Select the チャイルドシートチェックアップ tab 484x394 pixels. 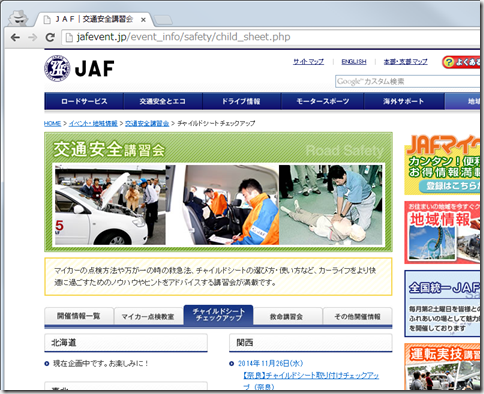click(218, 315)
